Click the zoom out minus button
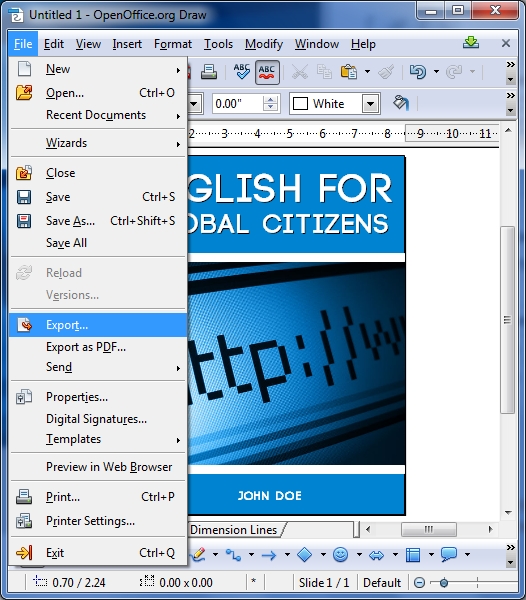The image size is (526, 600). (420, 583)
